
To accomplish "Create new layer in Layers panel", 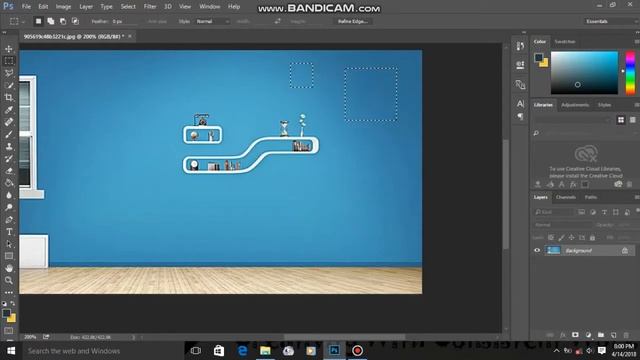I will (x=613, y=335).
